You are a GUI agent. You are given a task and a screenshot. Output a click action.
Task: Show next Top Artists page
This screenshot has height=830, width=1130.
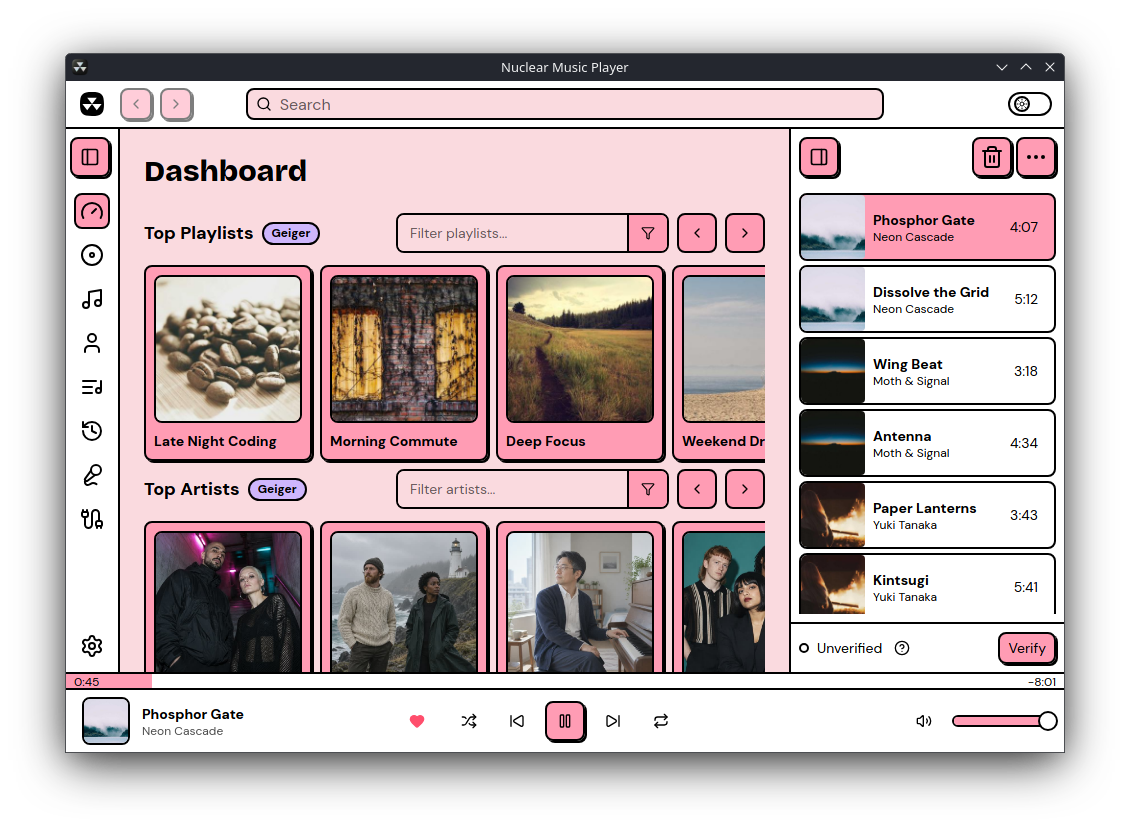point(744,489)
